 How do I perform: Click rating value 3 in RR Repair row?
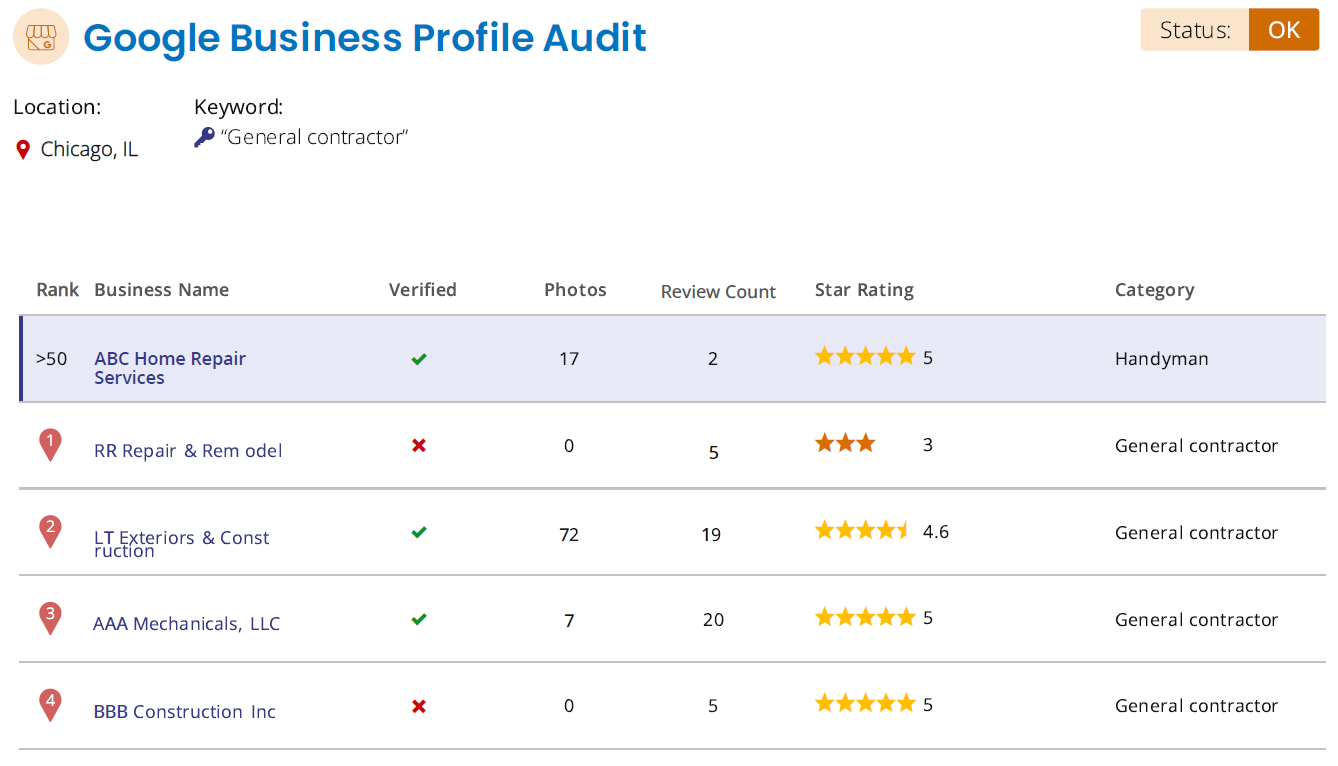tap(928, 445)
